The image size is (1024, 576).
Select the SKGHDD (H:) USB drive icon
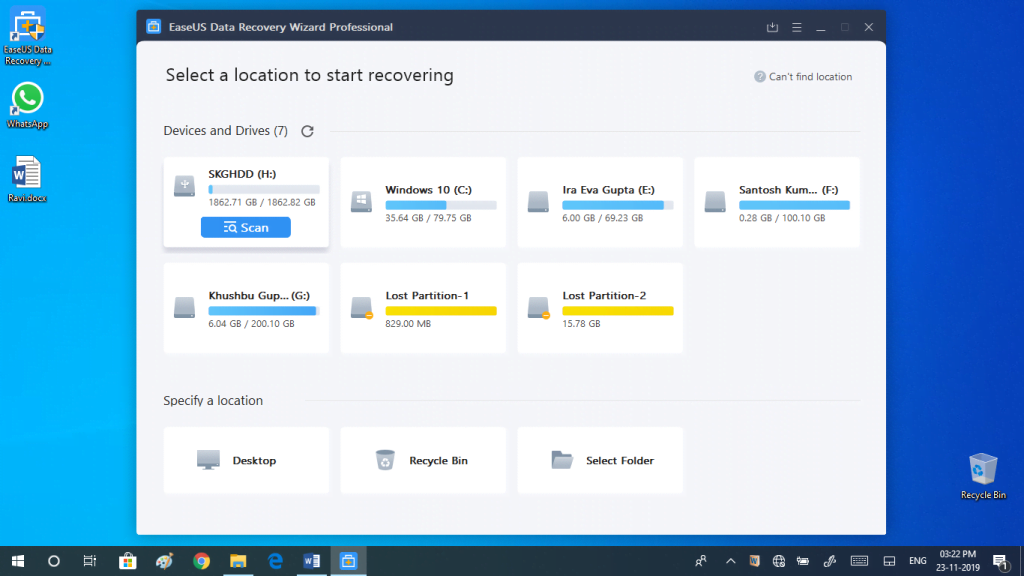click(x=184, y=186)
